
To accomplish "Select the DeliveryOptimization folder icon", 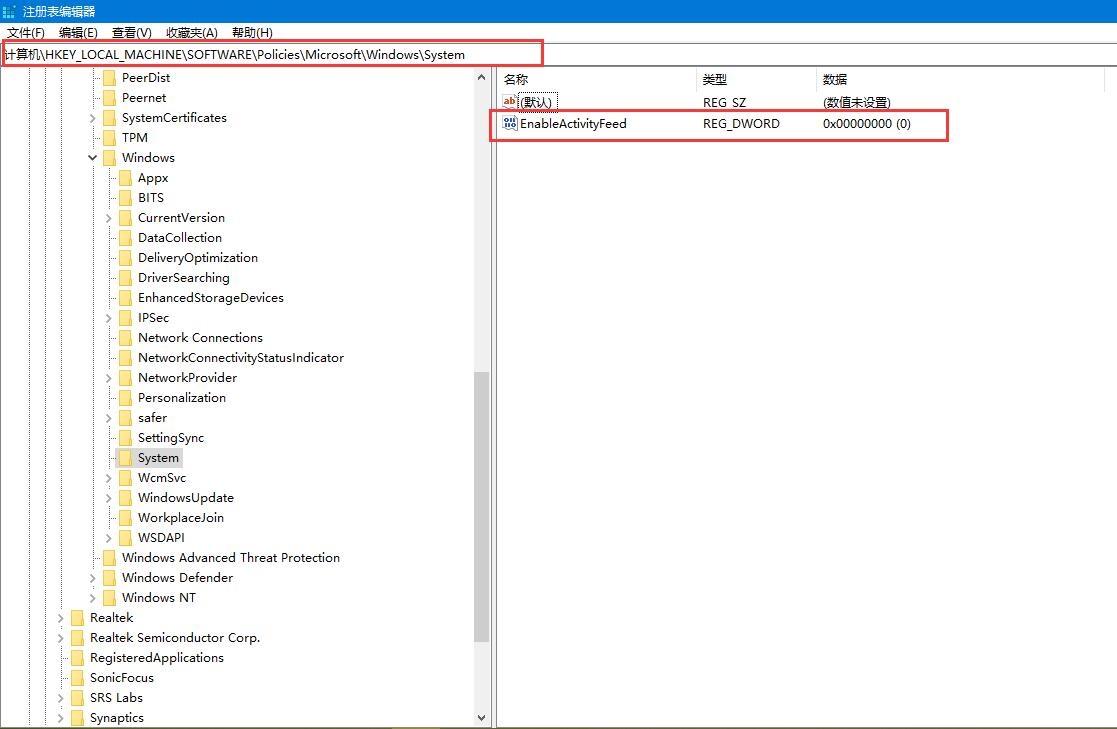I will pyautogui.click(x=125, y=257).
